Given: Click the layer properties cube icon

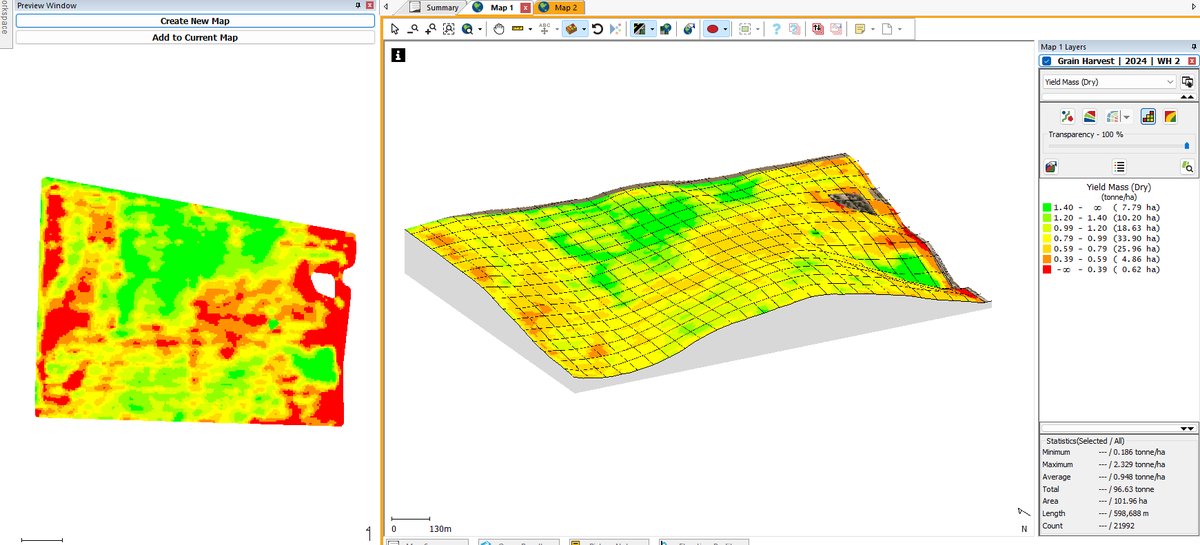Looking at the screenshot, I should (x=1051, y=167).
